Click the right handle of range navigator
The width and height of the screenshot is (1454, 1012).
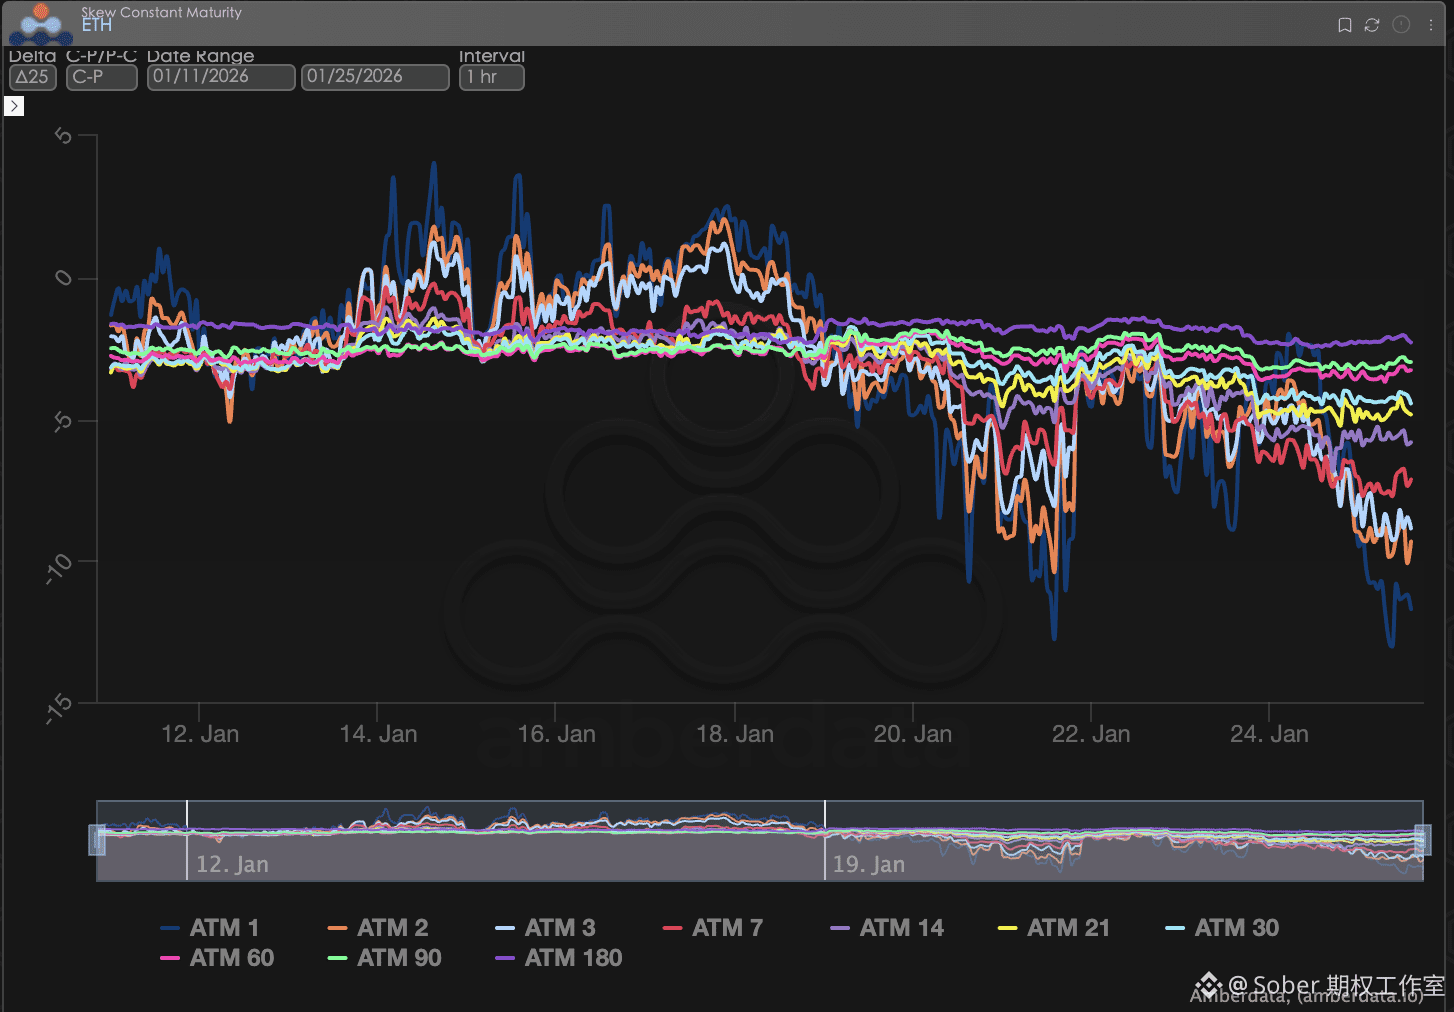1422,840
